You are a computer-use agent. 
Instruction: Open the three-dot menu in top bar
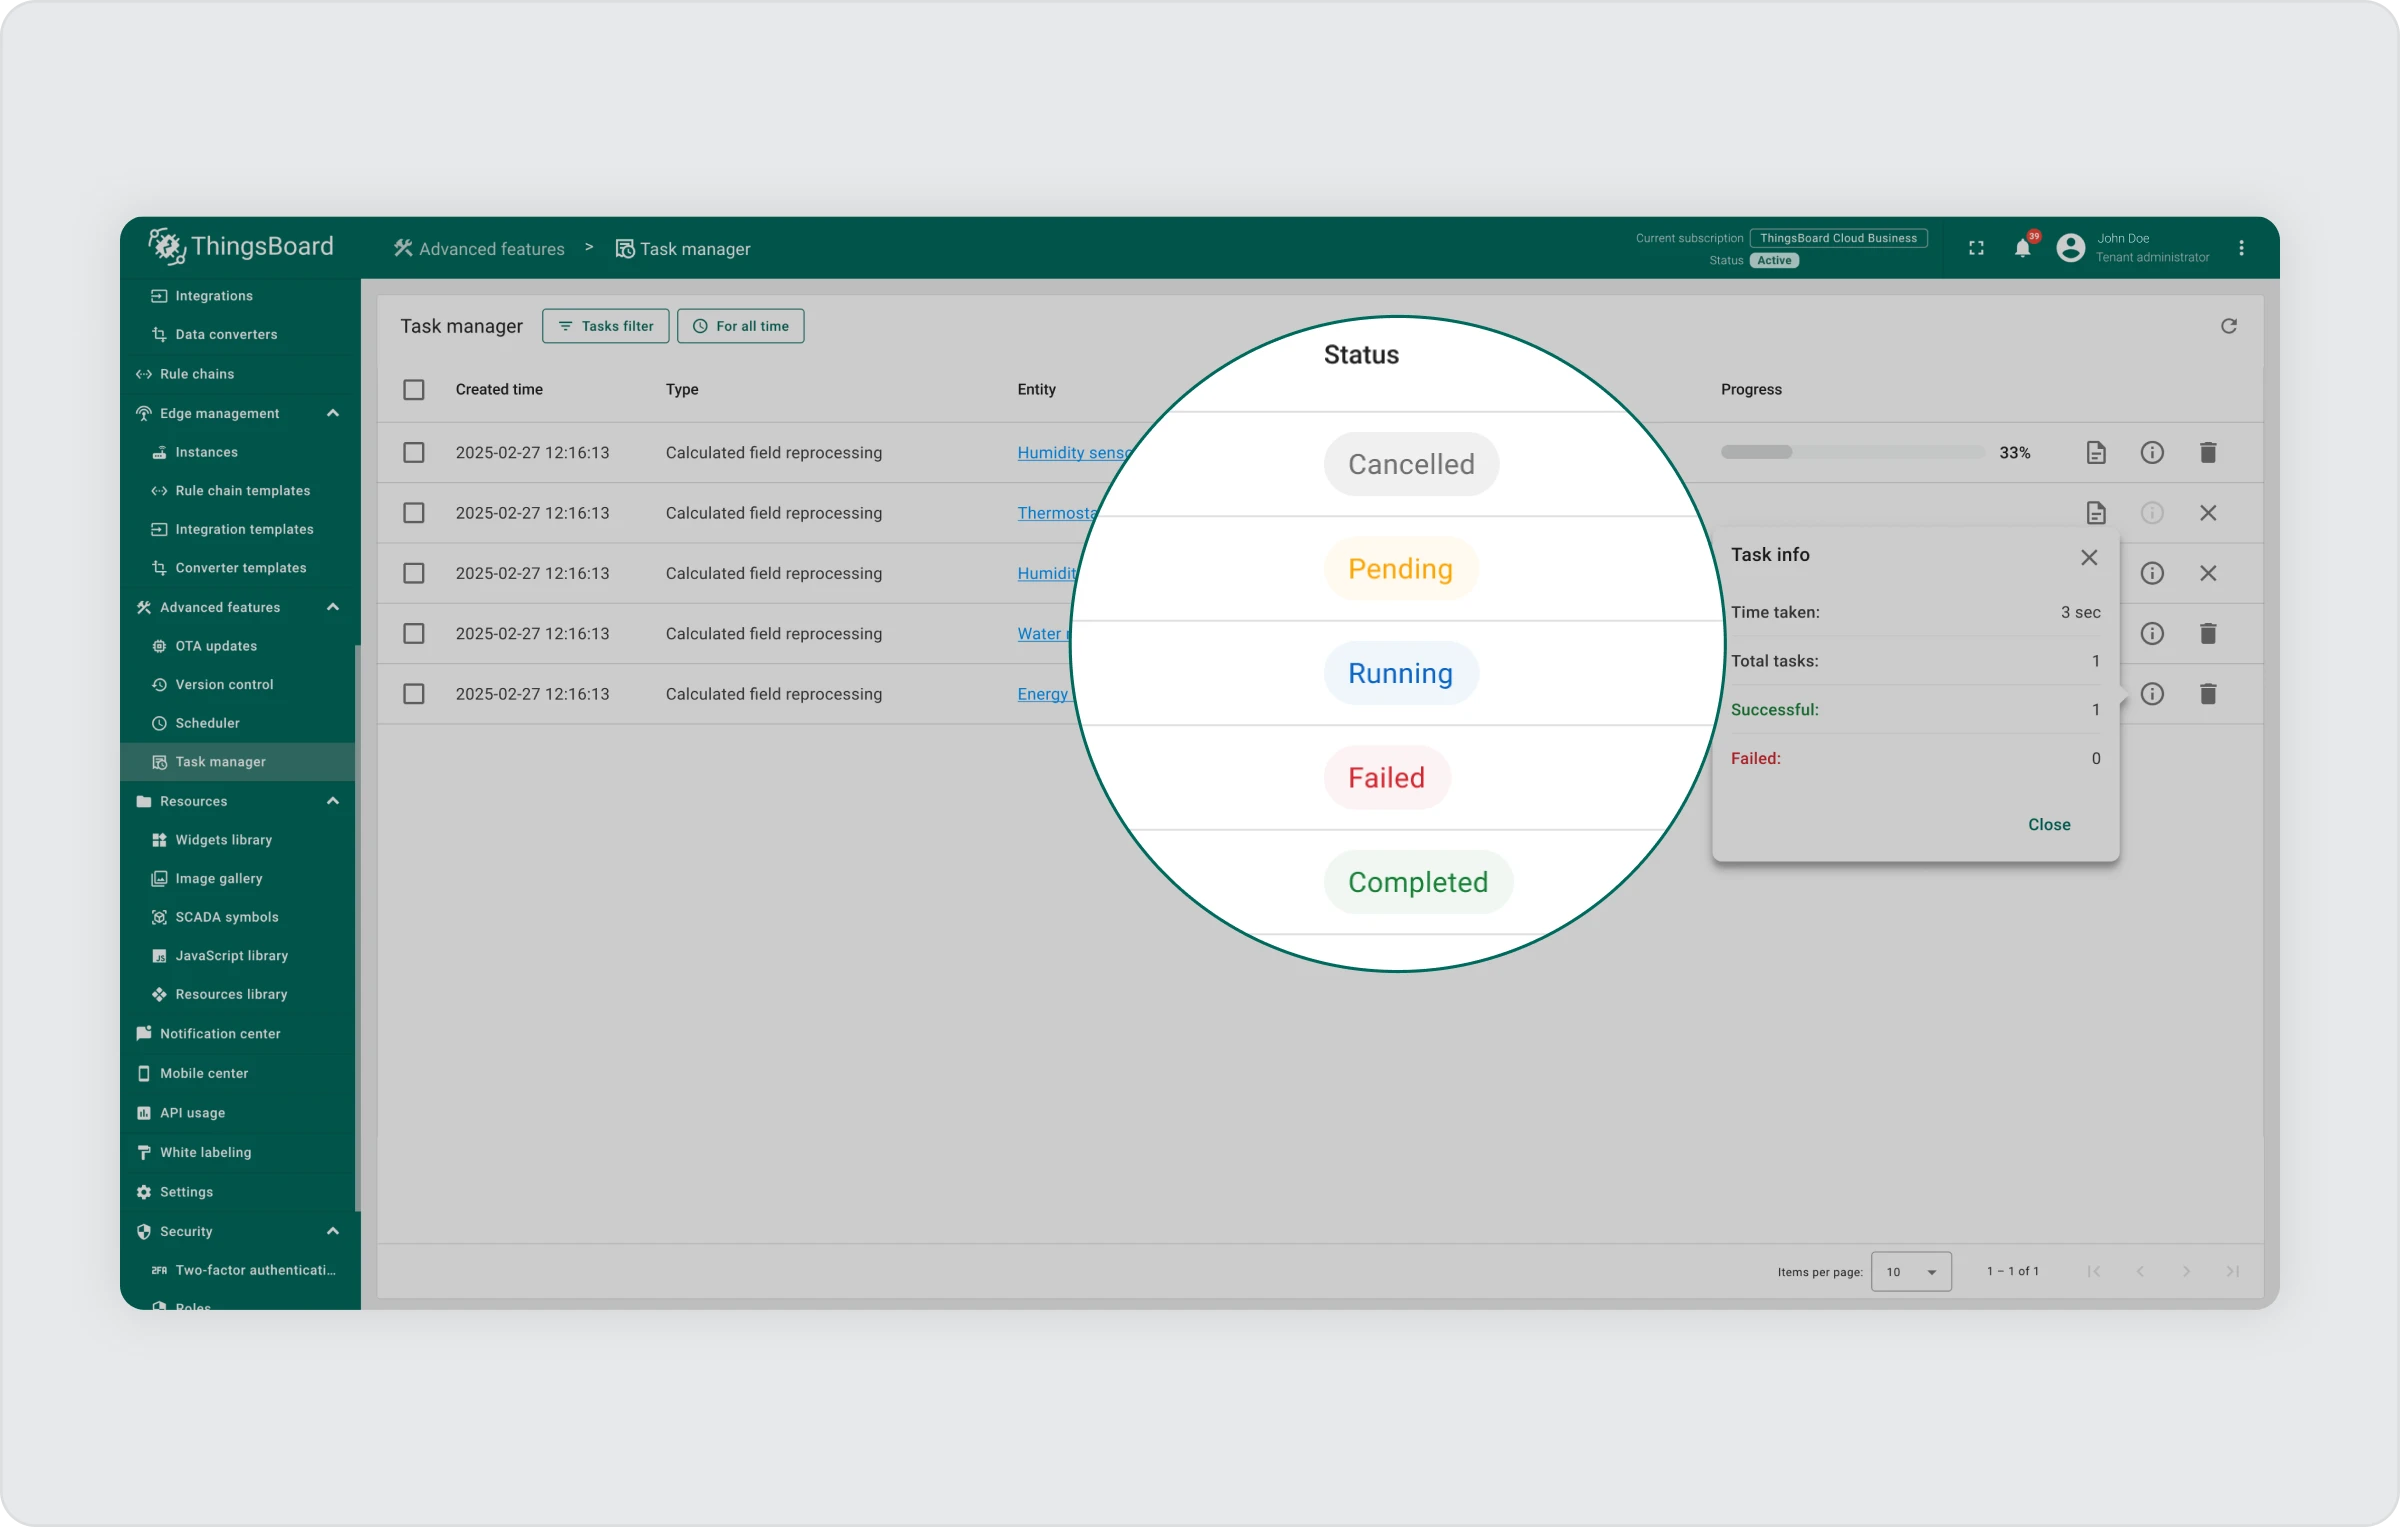click(2241, 248)
